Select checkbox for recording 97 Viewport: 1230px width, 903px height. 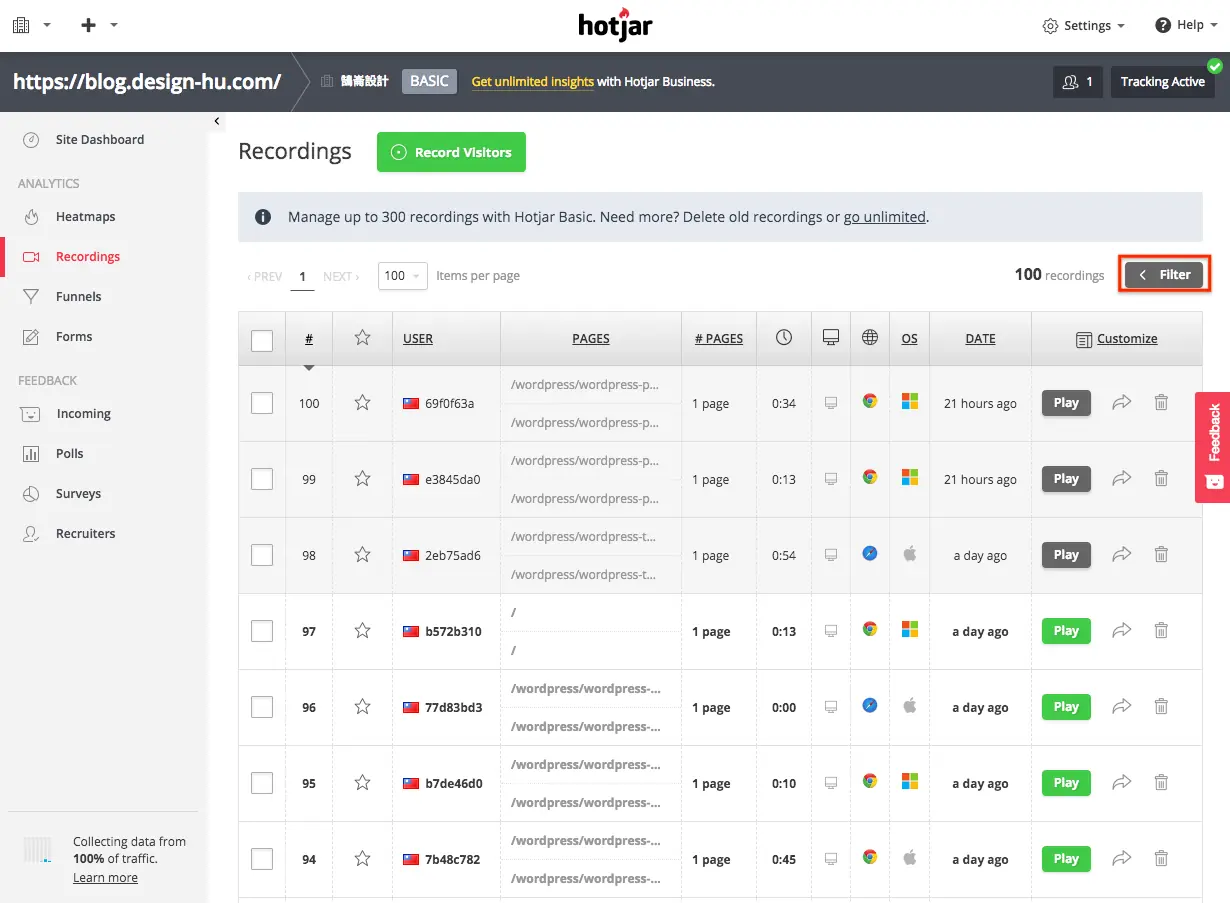pos(262,631)
